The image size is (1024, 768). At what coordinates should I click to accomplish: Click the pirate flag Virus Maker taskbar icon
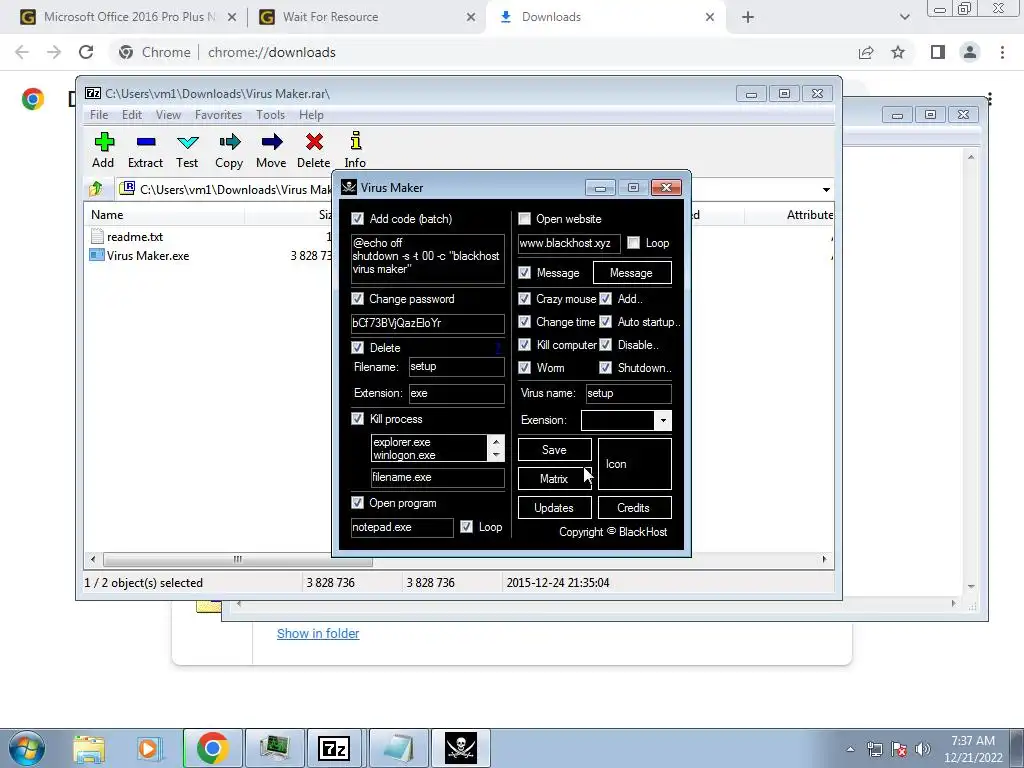[x=460, y=748]
